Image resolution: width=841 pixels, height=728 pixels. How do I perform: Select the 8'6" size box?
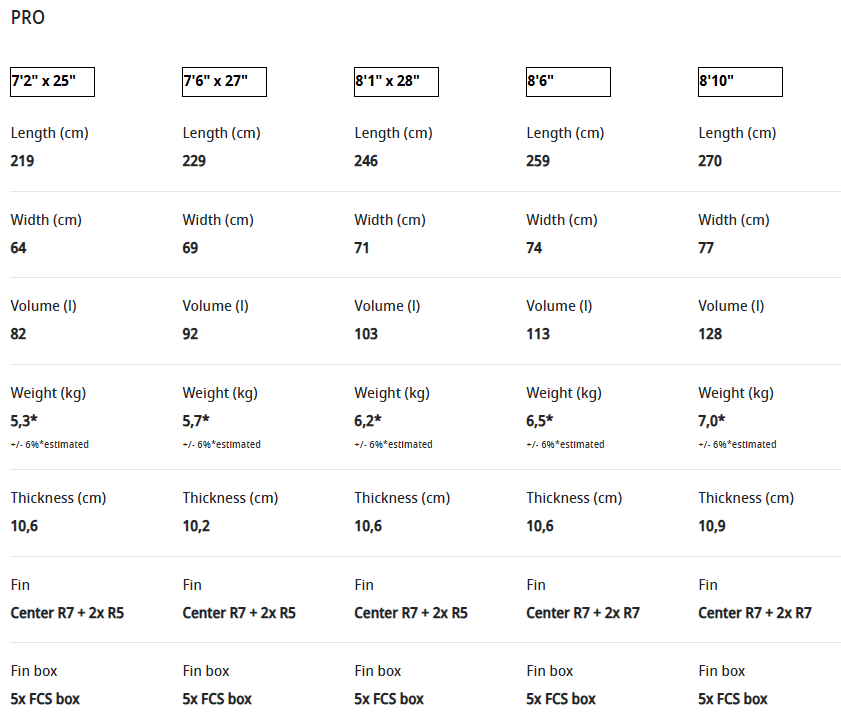click(568, 82)
